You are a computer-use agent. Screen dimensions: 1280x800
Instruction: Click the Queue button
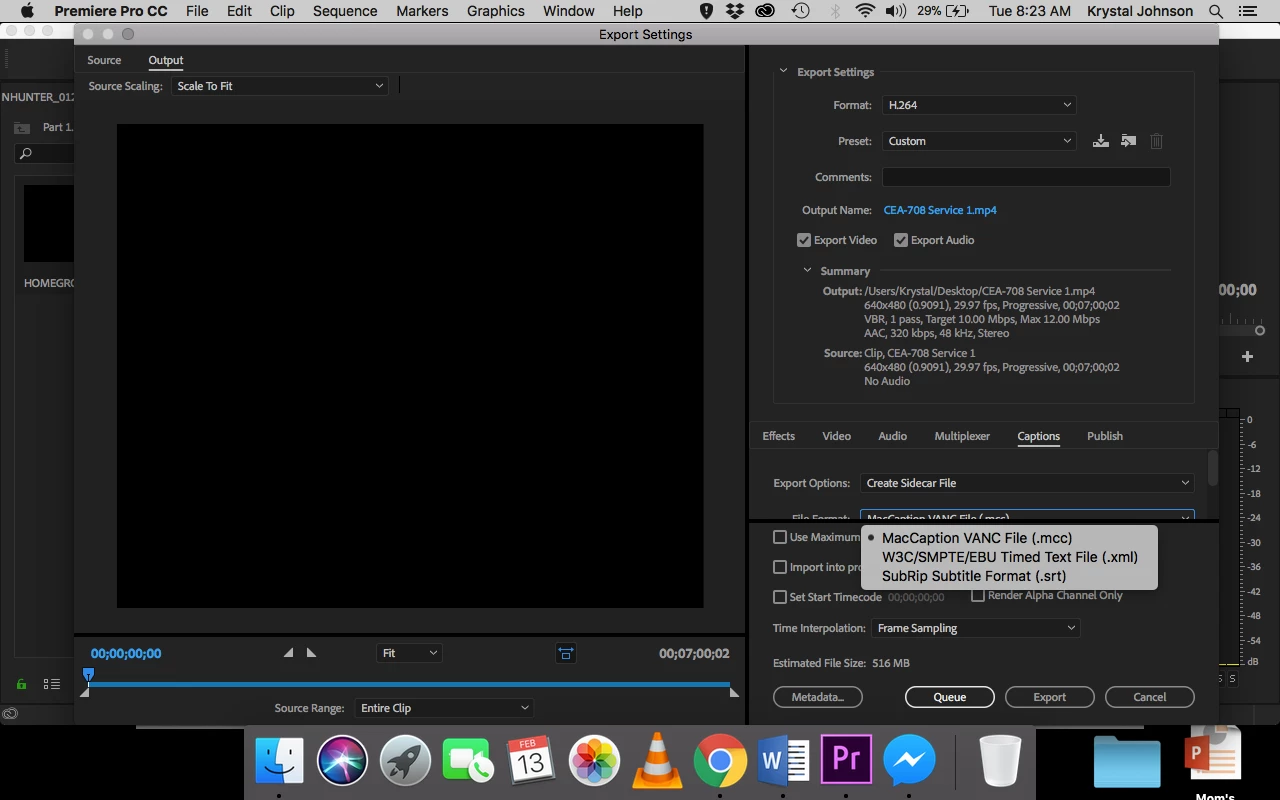[x=950, y=697]
